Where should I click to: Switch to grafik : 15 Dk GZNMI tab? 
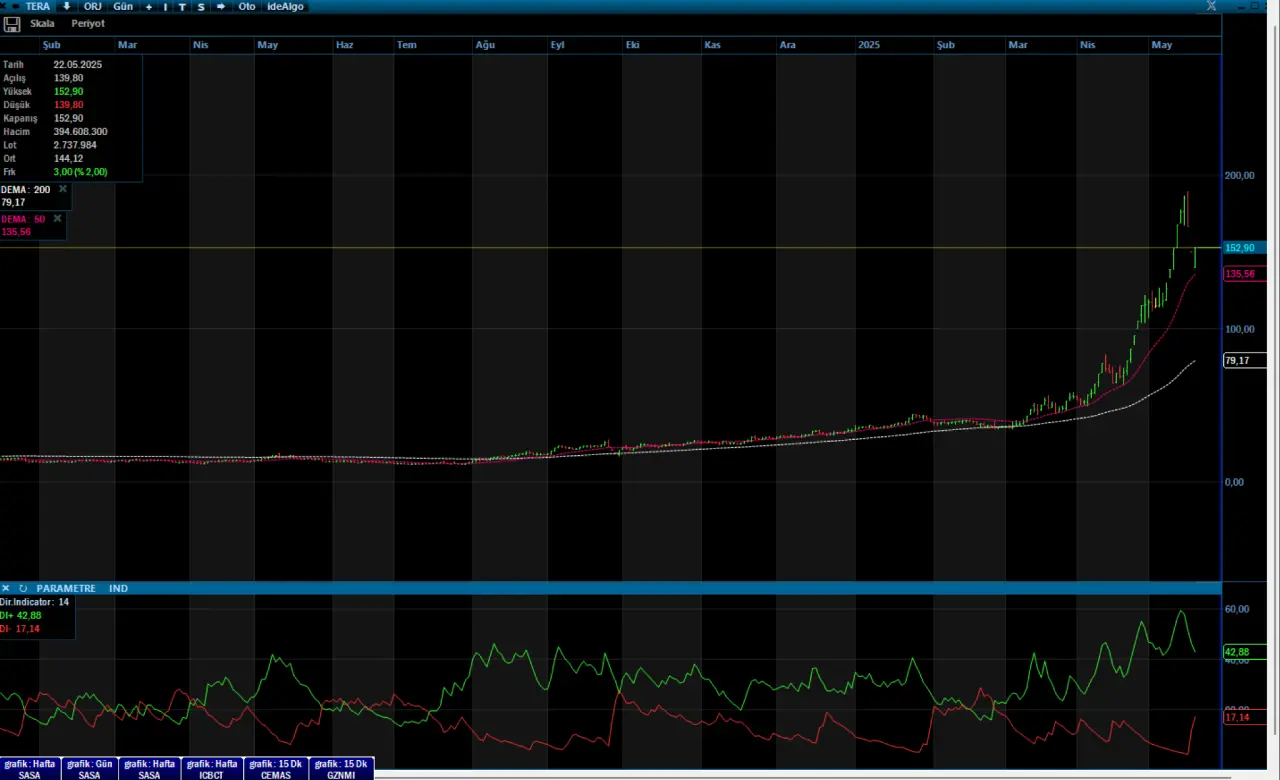(341, 769)
